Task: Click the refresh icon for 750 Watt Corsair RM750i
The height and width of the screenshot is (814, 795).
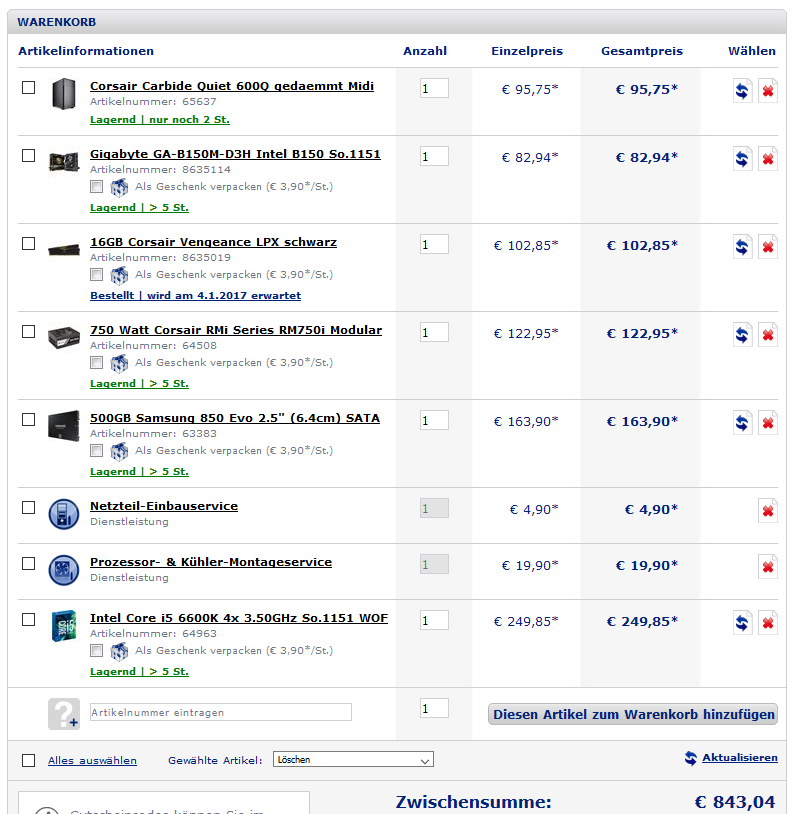Action: click(x=743, y=335)
